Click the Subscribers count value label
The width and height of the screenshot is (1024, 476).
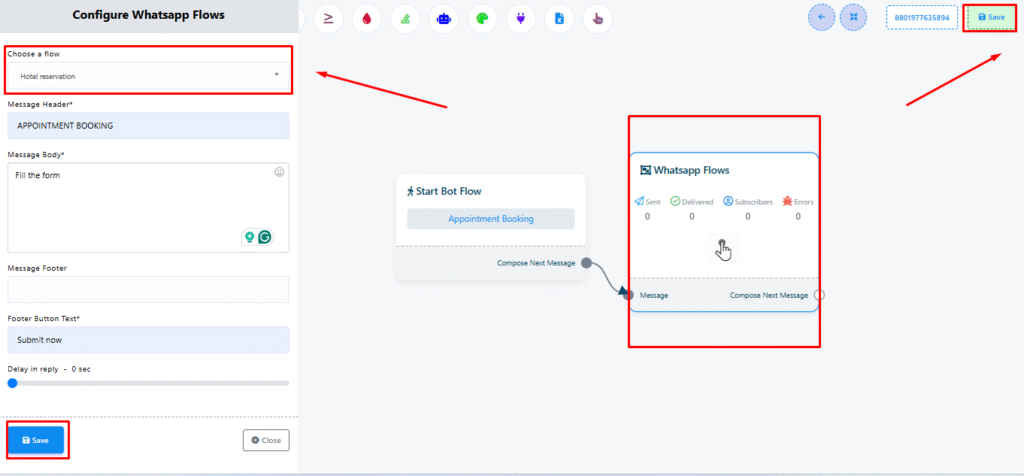pyautogui.click(x=748, y=216)
